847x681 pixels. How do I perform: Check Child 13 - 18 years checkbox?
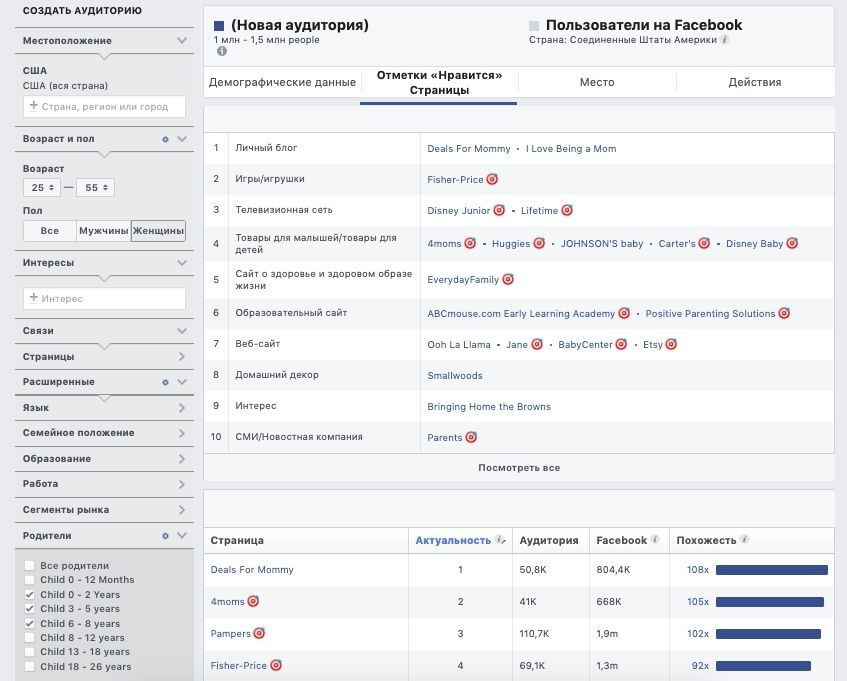coord(30,652)
